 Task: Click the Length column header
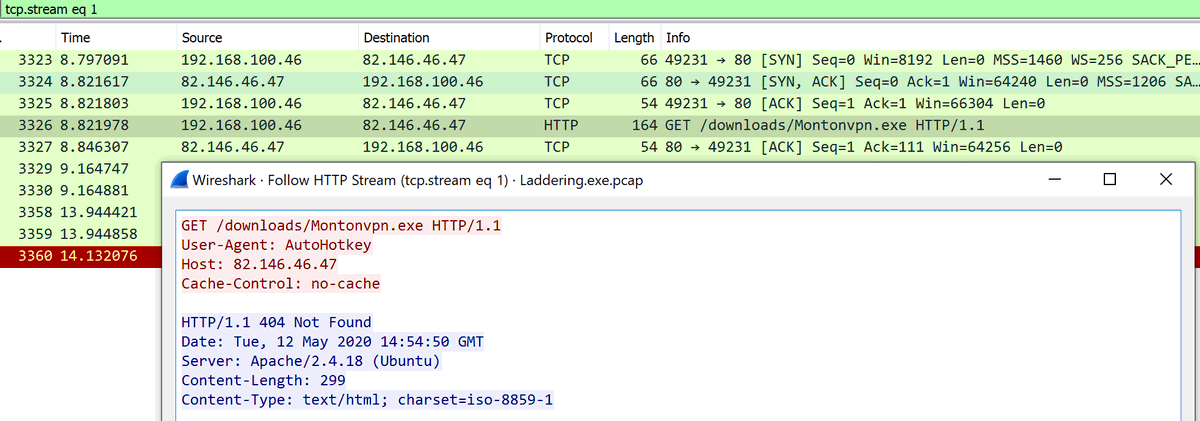pos(634,38)
